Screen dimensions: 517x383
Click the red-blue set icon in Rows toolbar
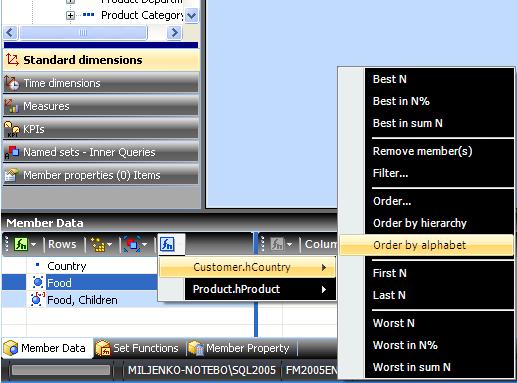coord(133,244)
